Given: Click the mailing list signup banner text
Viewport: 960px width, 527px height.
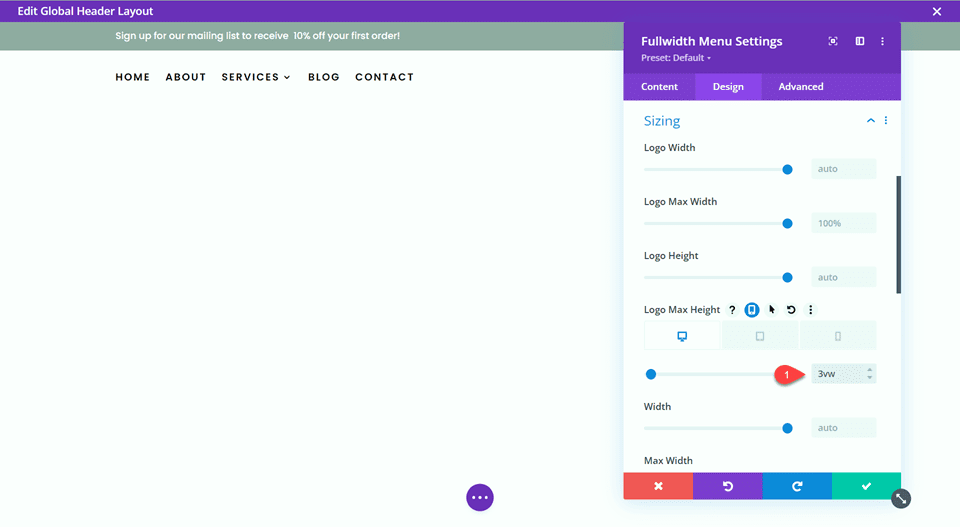Looking at the screenshot, I should [258, 36].
